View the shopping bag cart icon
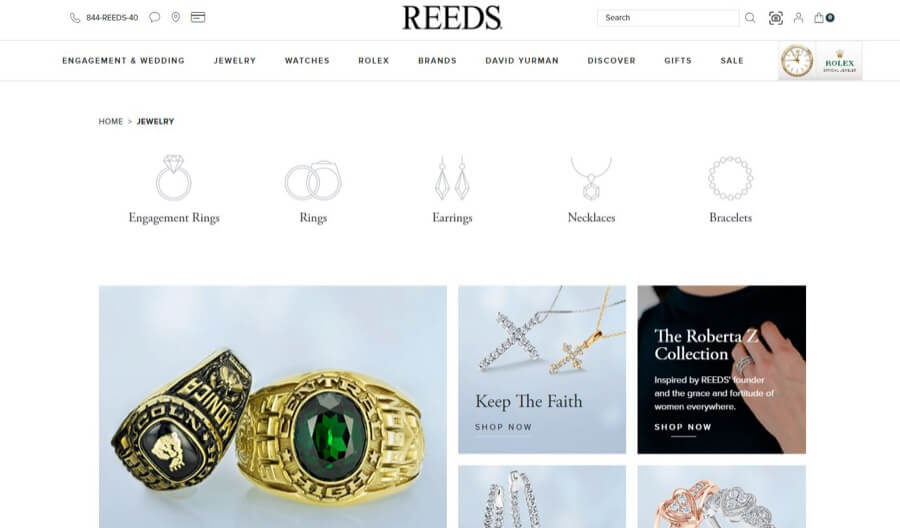This screenshot has height=528, width=900. [824, 18]
